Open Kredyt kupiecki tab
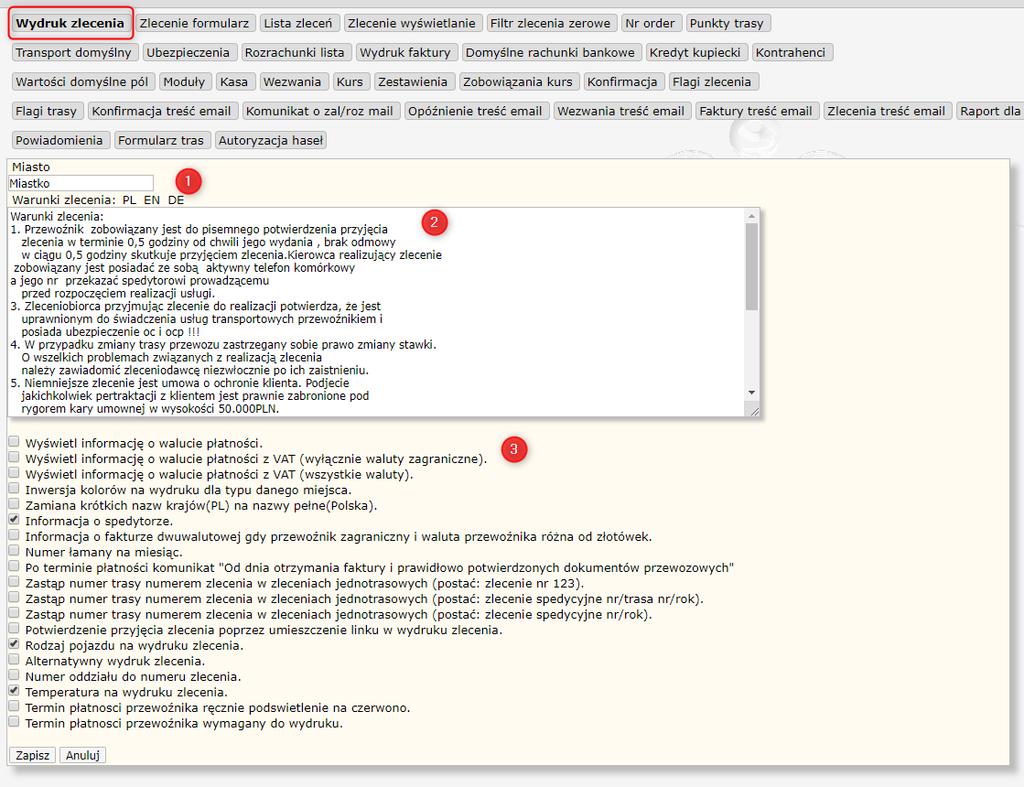Viewport: 1024px width, 787px height. tap(695, 52)
